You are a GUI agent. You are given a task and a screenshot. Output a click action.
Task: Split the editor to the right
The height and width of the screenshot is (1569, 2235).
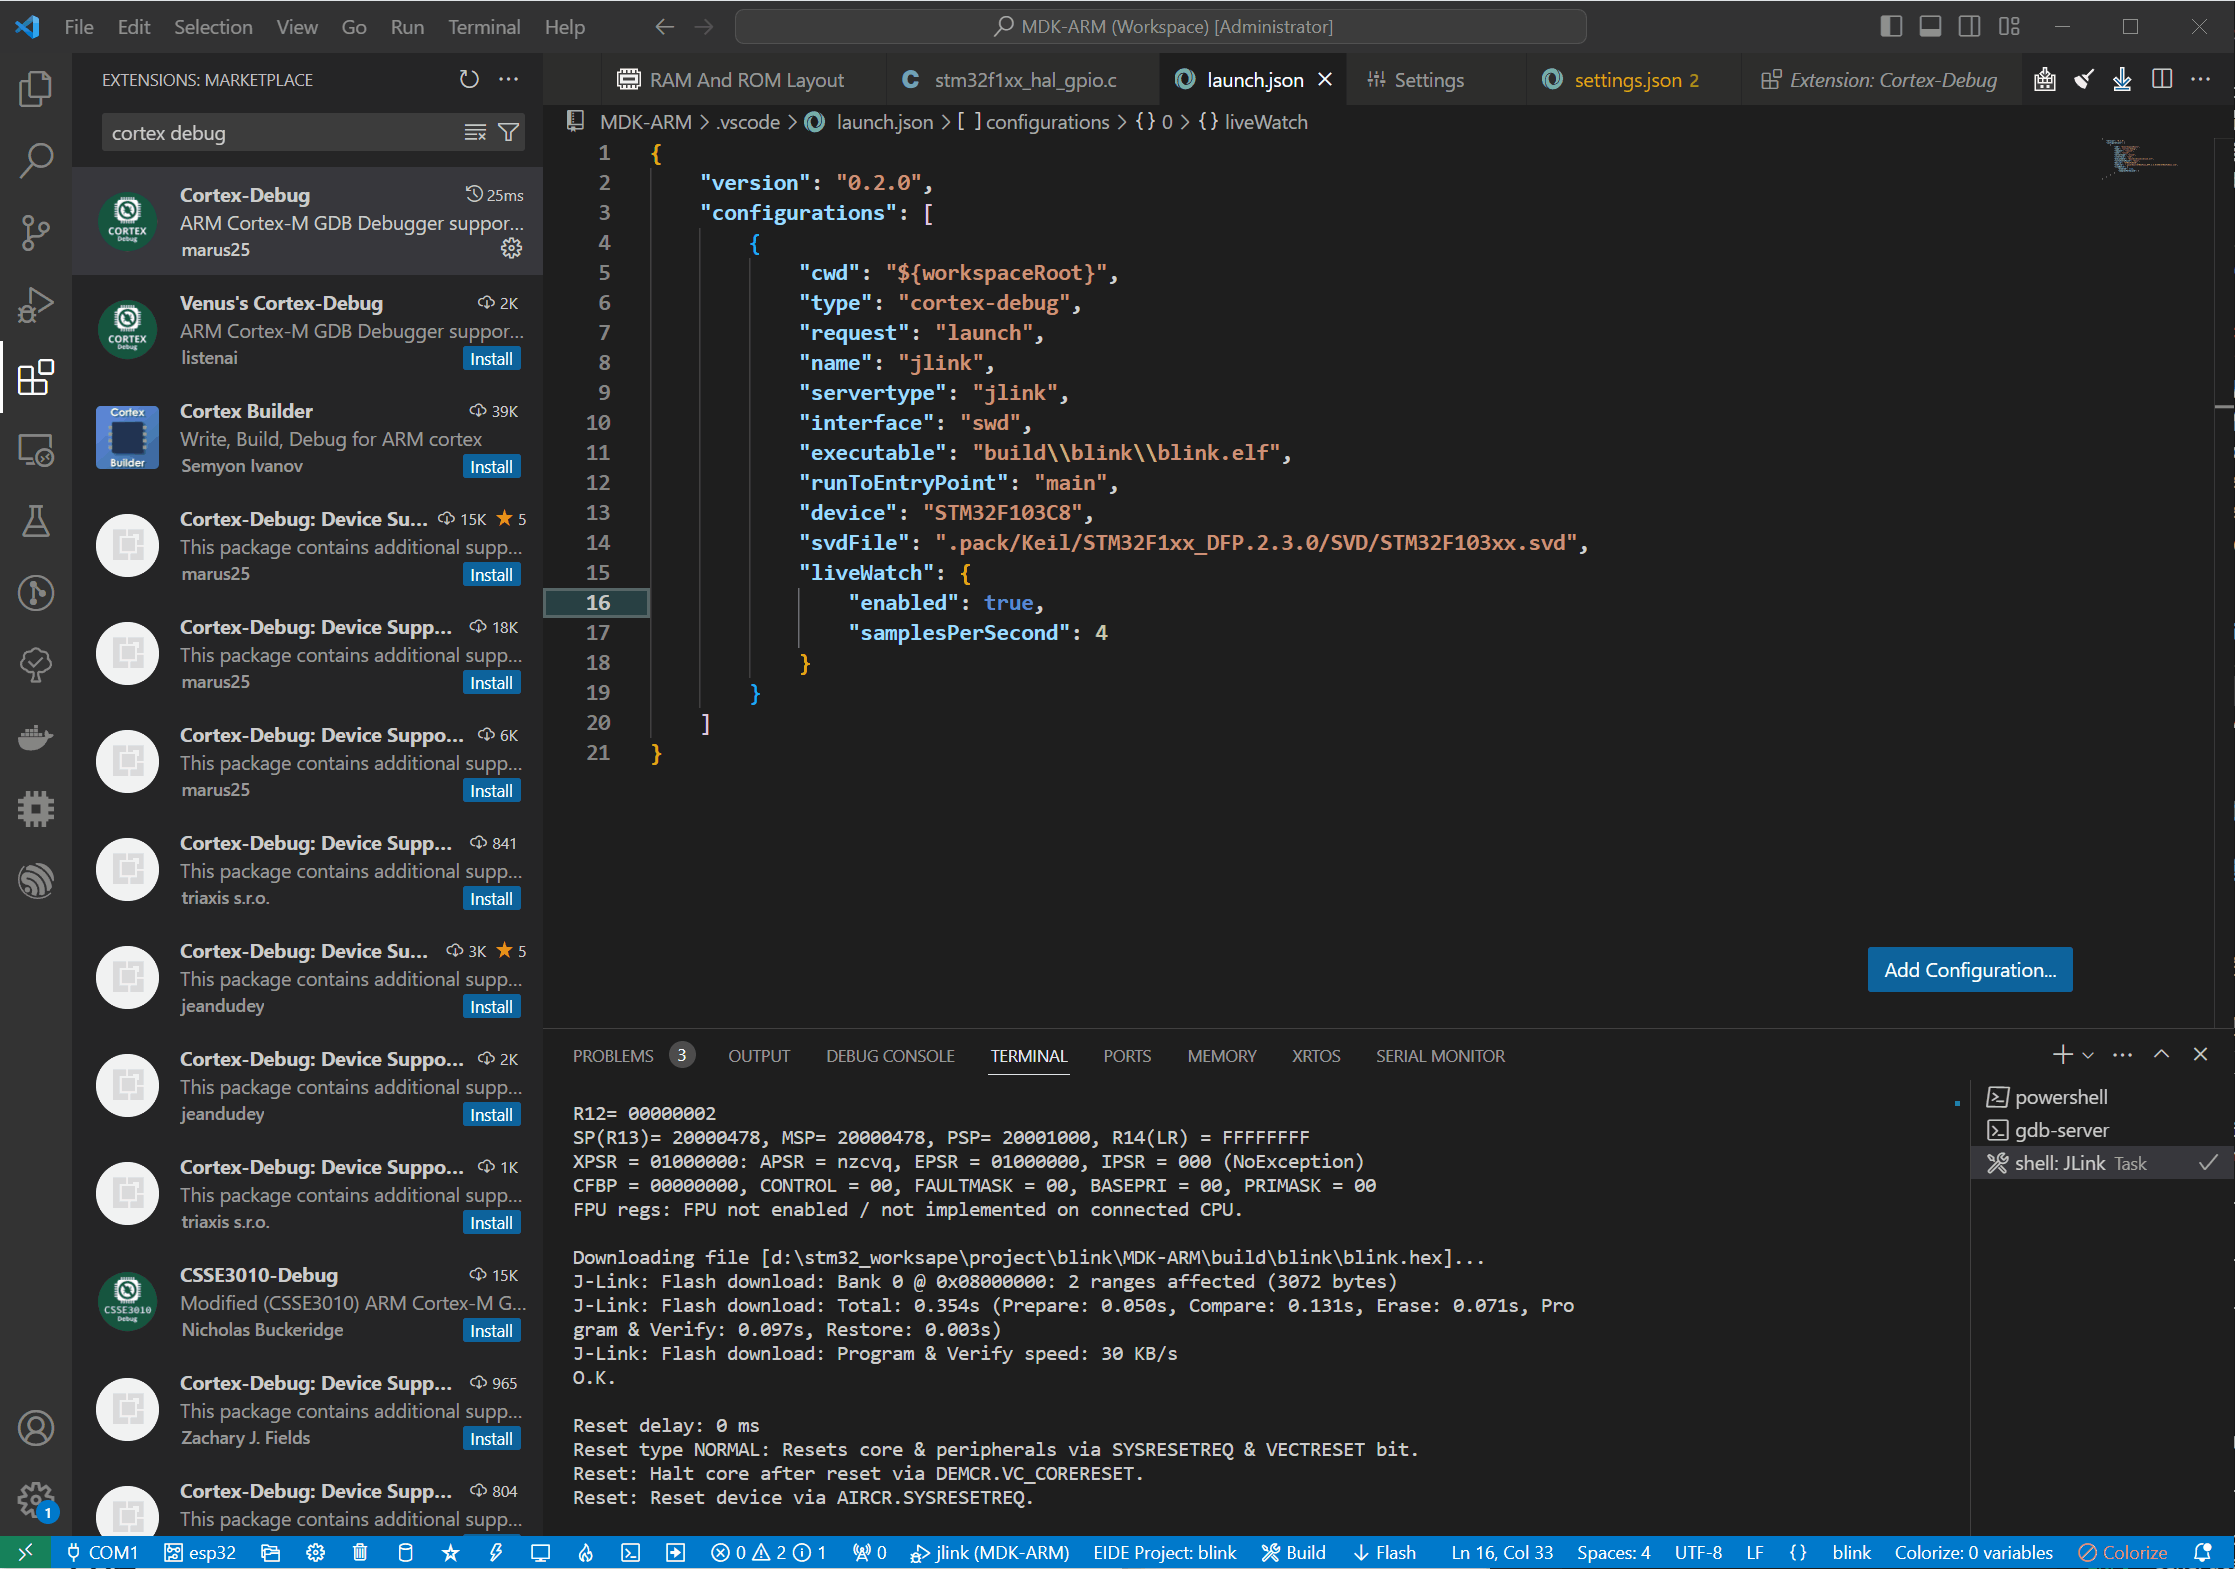click(x=2162, y=79)
